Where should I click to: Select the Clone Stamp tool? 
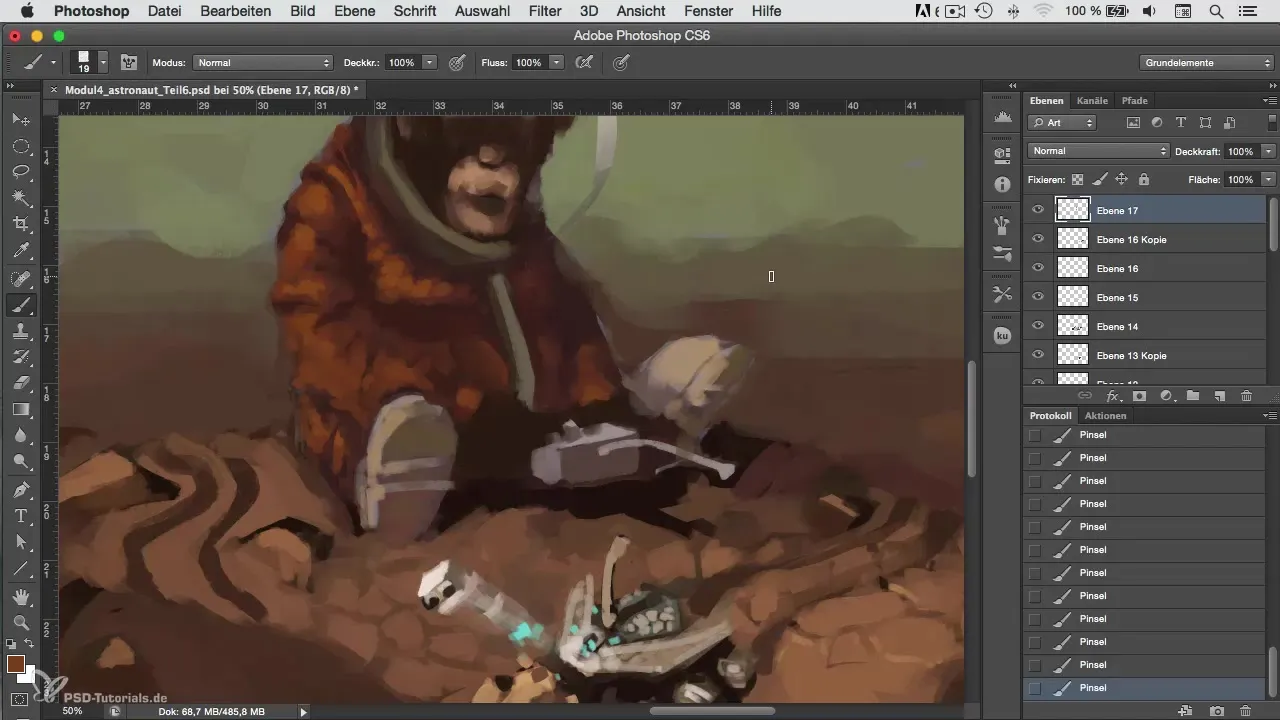point(21,331)
